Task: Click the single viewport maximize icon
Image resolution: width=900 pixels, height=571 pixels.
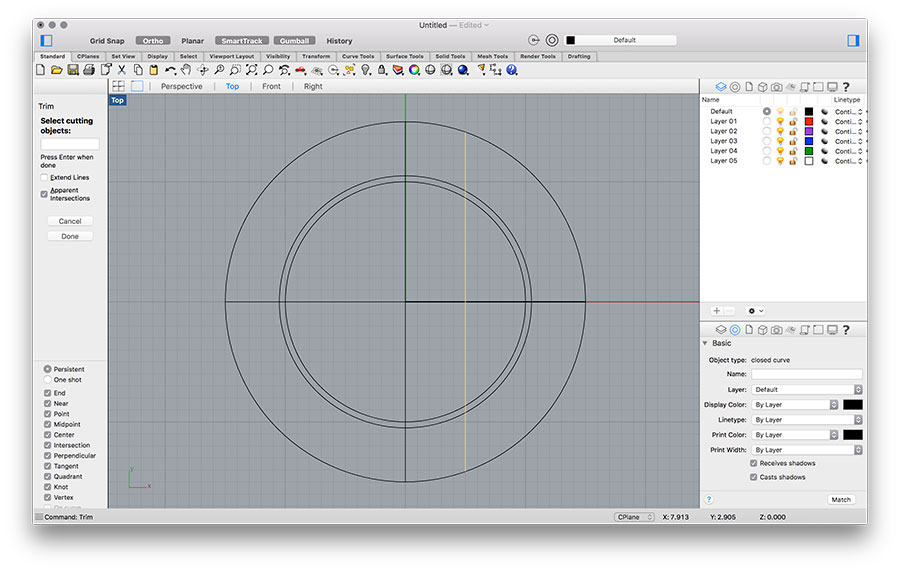Action: [137, 86]
